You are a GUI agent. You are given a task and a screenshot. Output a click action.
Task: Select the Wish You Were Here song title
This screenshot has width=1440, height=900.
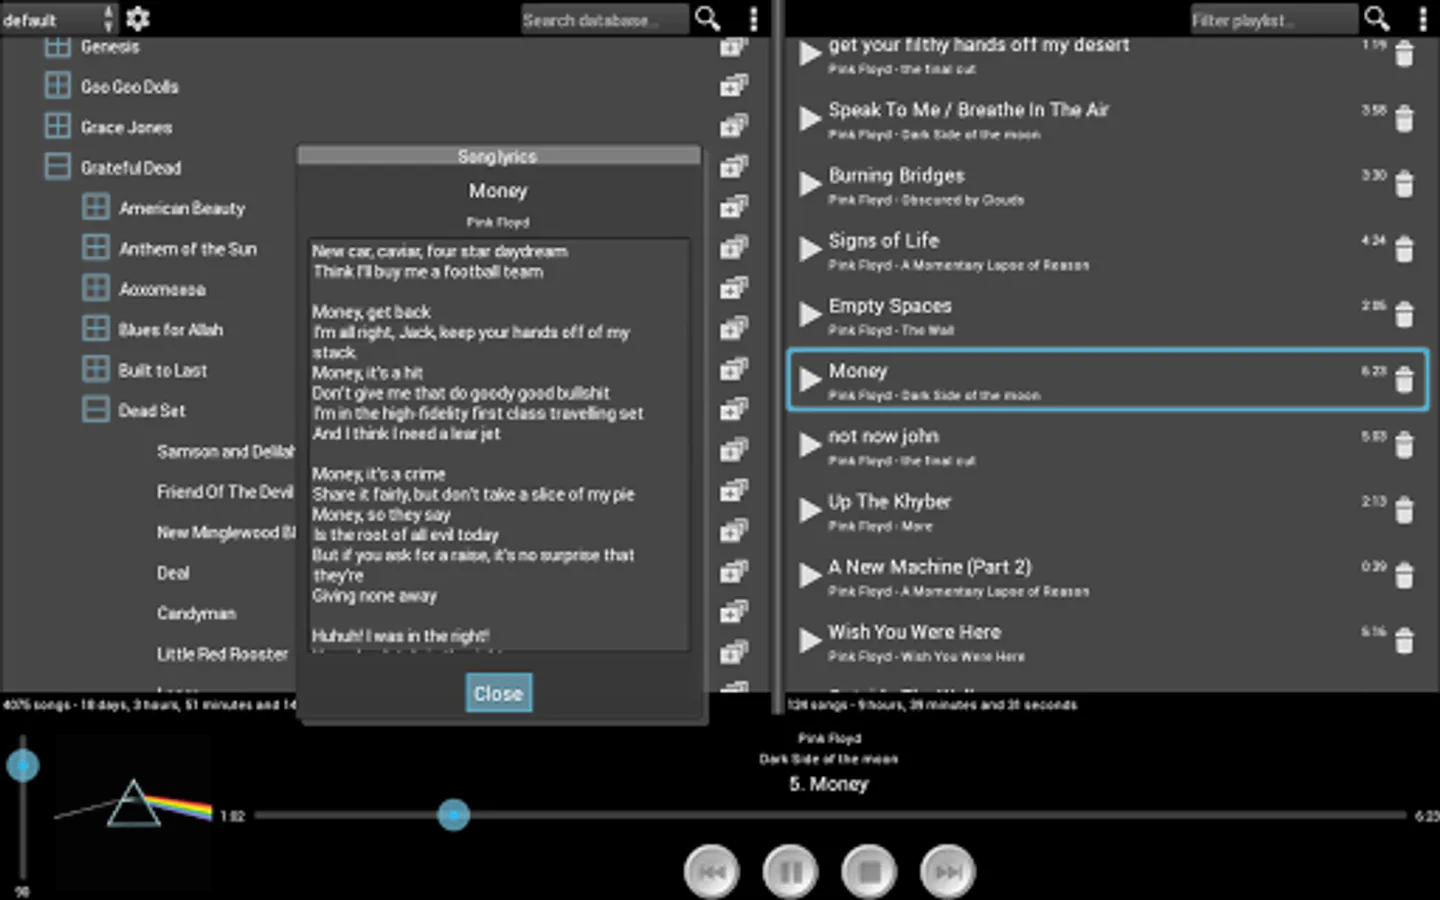(x=914, y=632)
